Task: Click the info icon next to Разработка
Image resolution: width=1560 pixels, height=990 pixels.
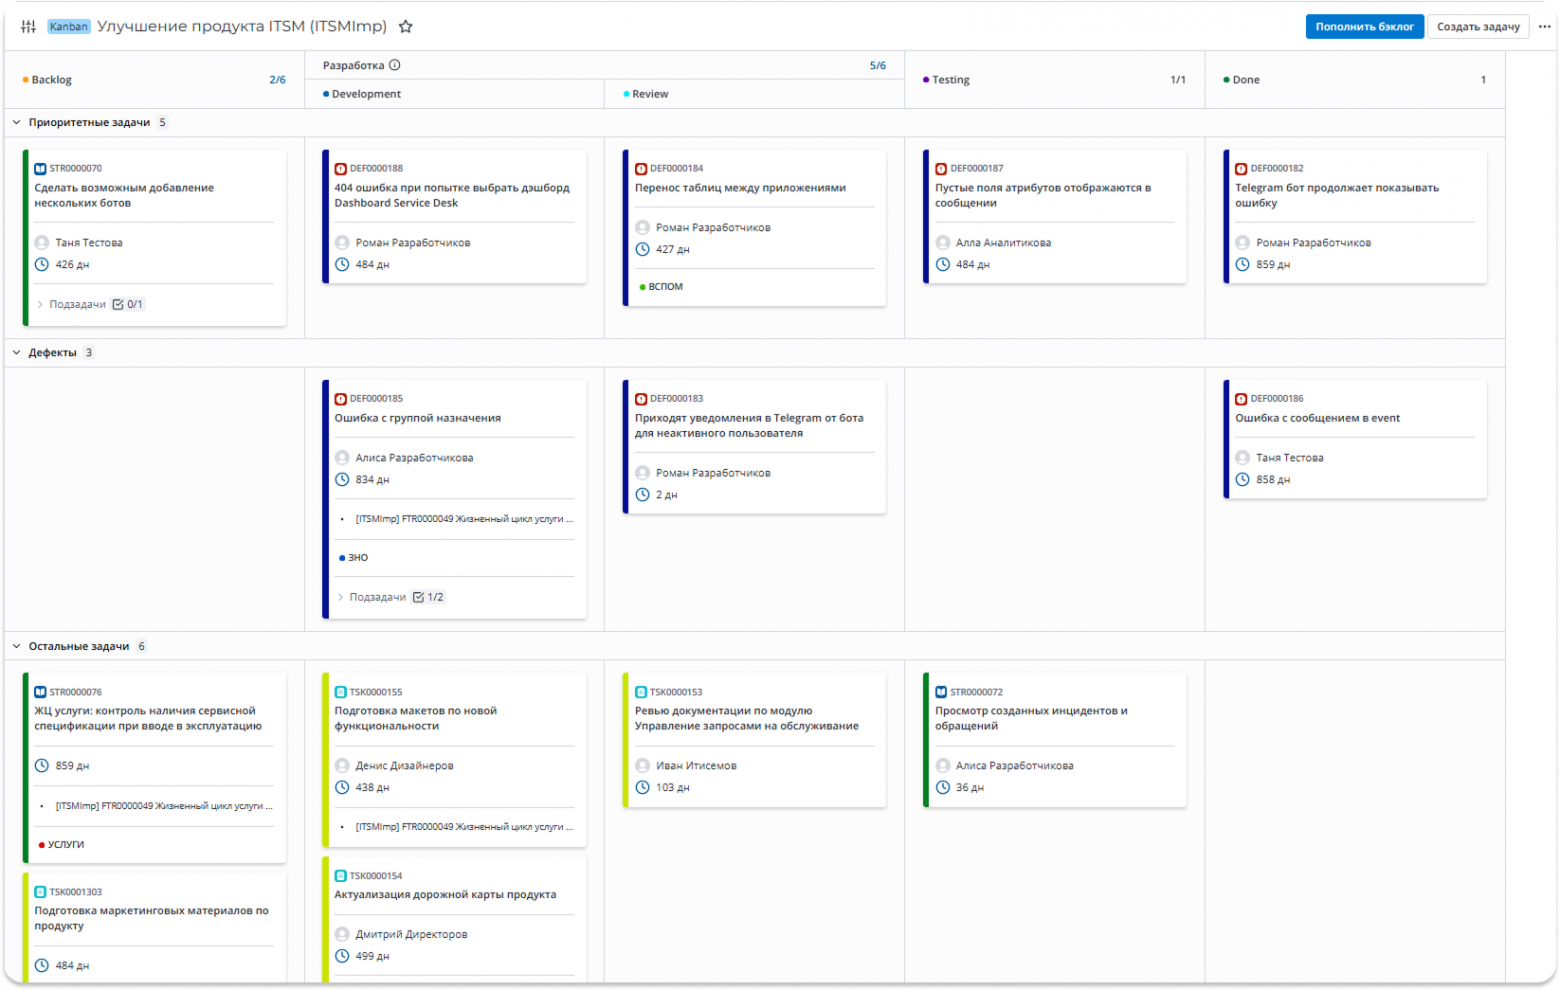Action: click(x=395, y=65)
